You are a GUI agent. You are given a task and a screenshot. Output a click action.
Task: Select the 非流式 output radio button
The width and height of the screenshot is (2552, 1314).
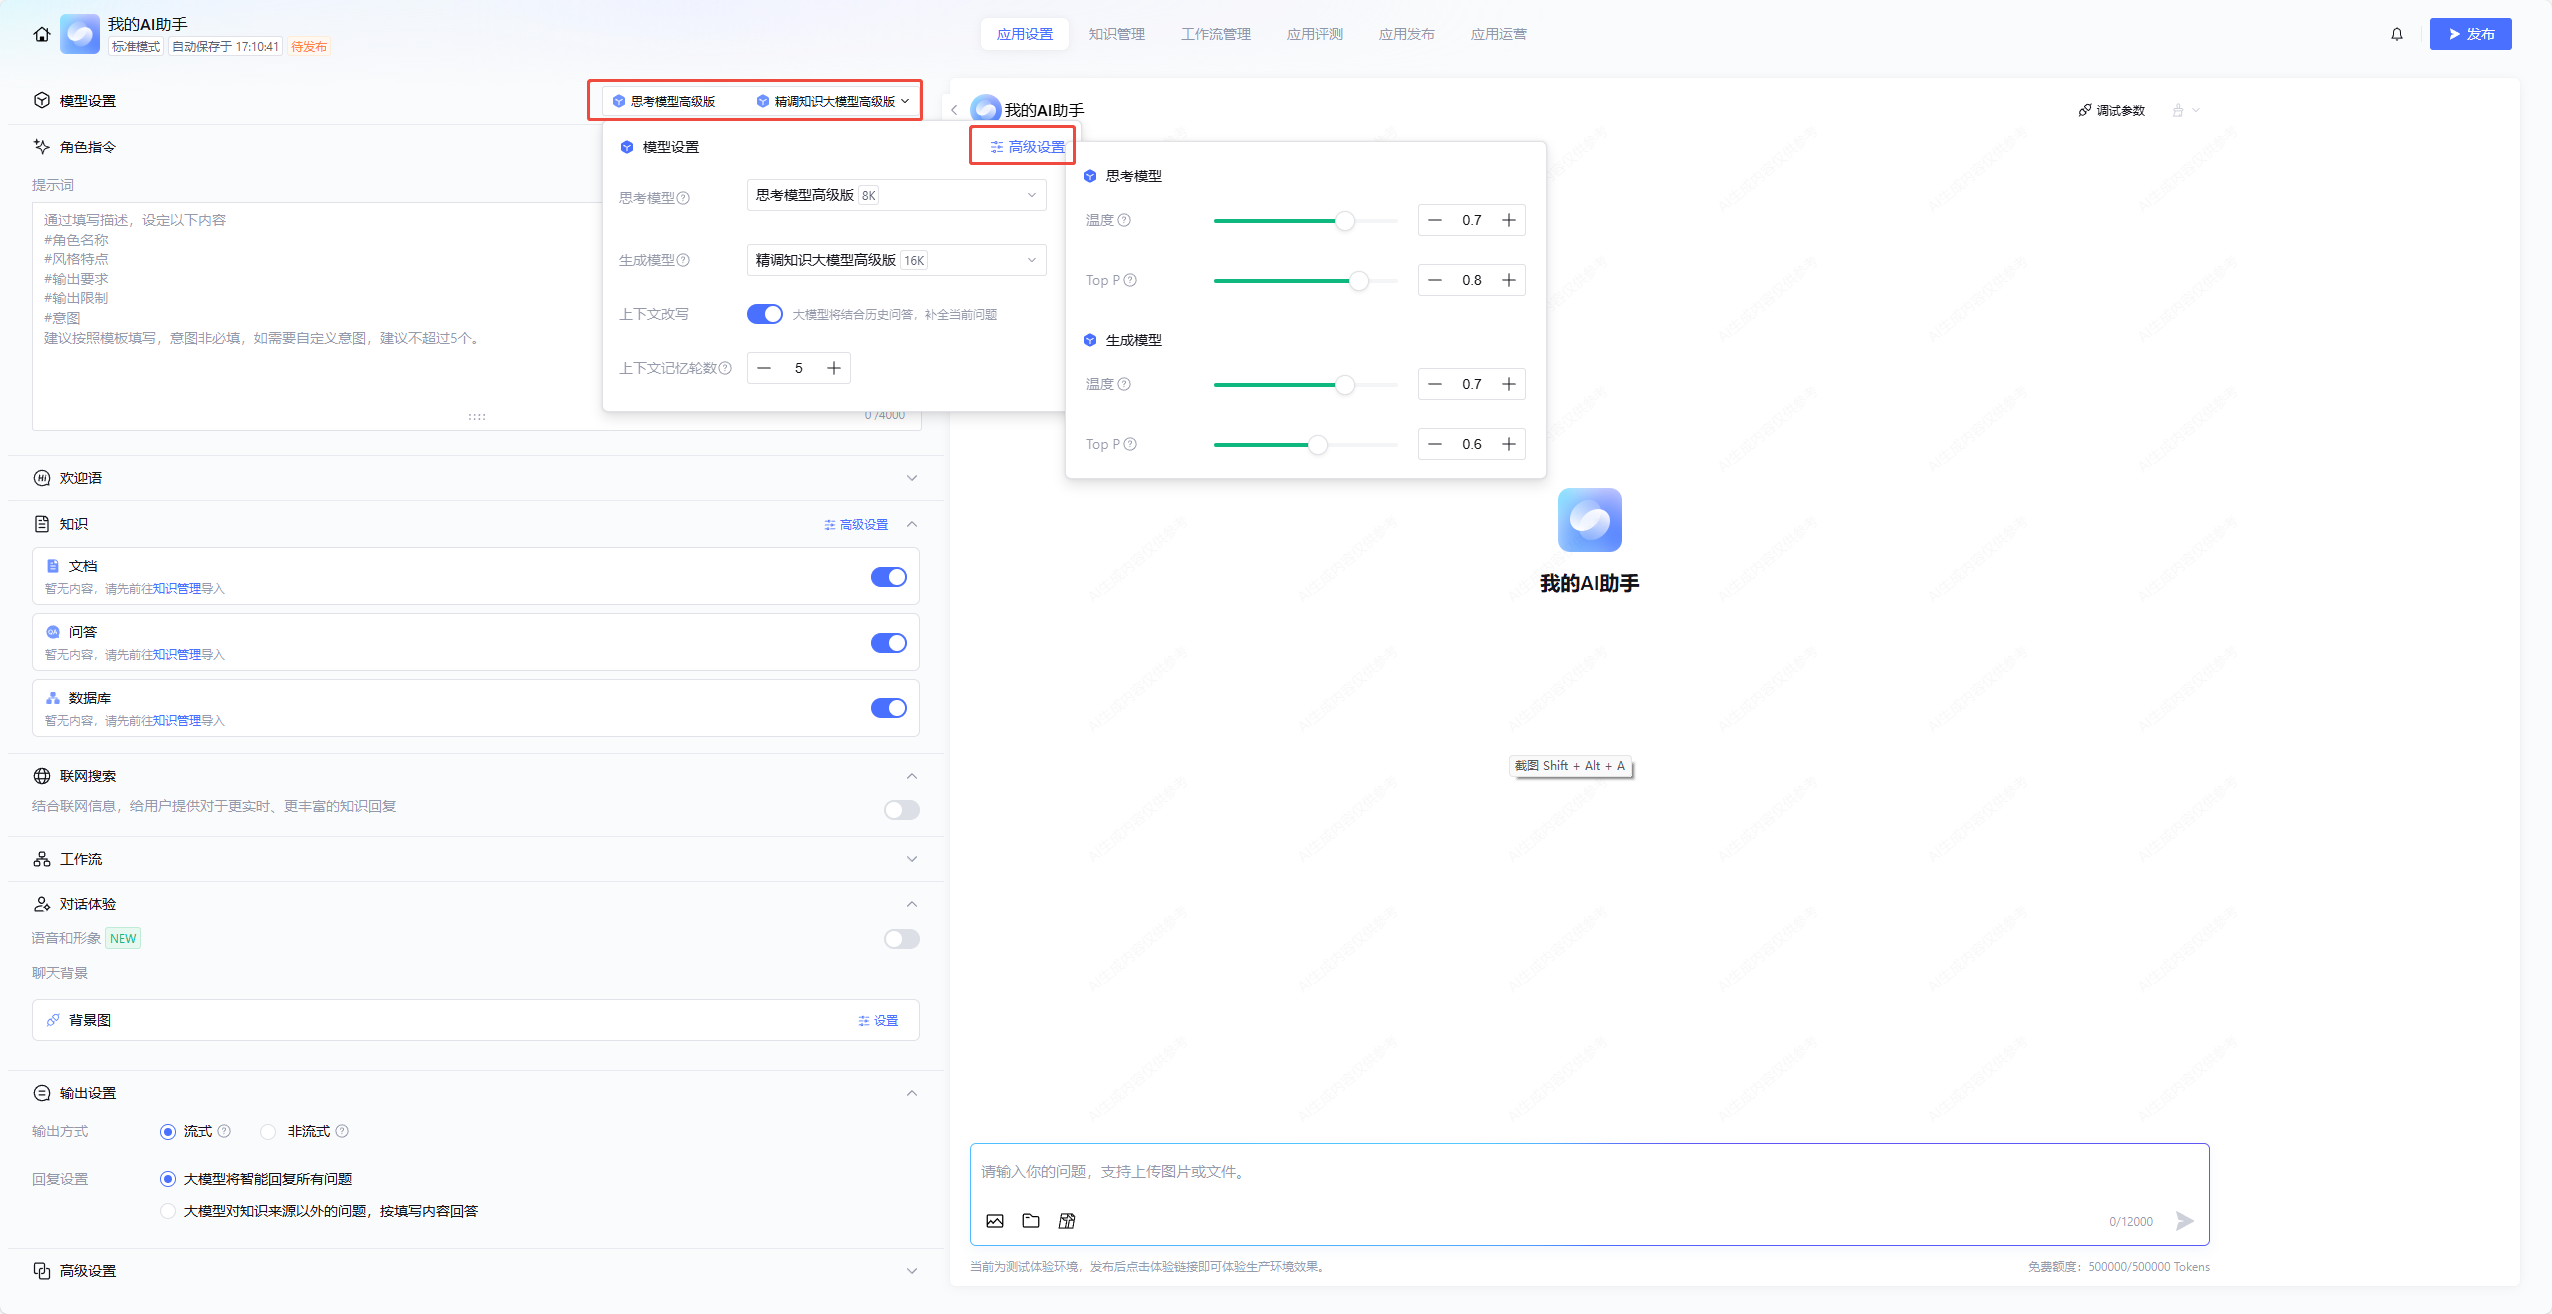point(268,1131)
